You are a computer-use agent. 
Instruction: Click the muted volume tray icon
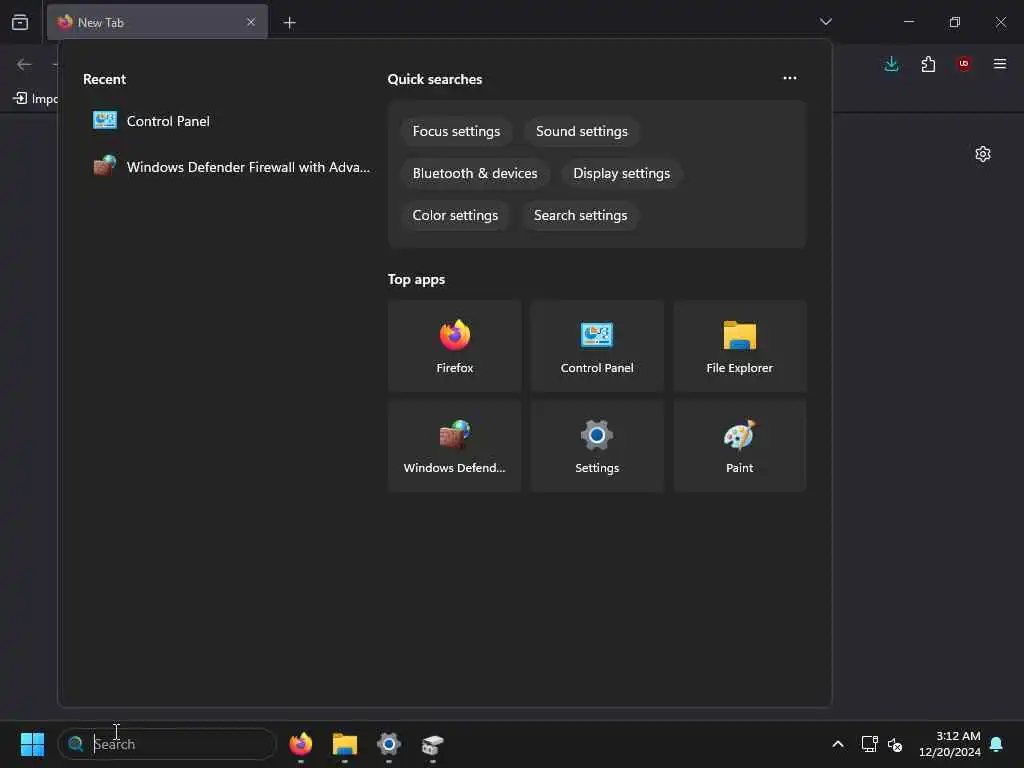pyautogui.click(x=895, y=744)
